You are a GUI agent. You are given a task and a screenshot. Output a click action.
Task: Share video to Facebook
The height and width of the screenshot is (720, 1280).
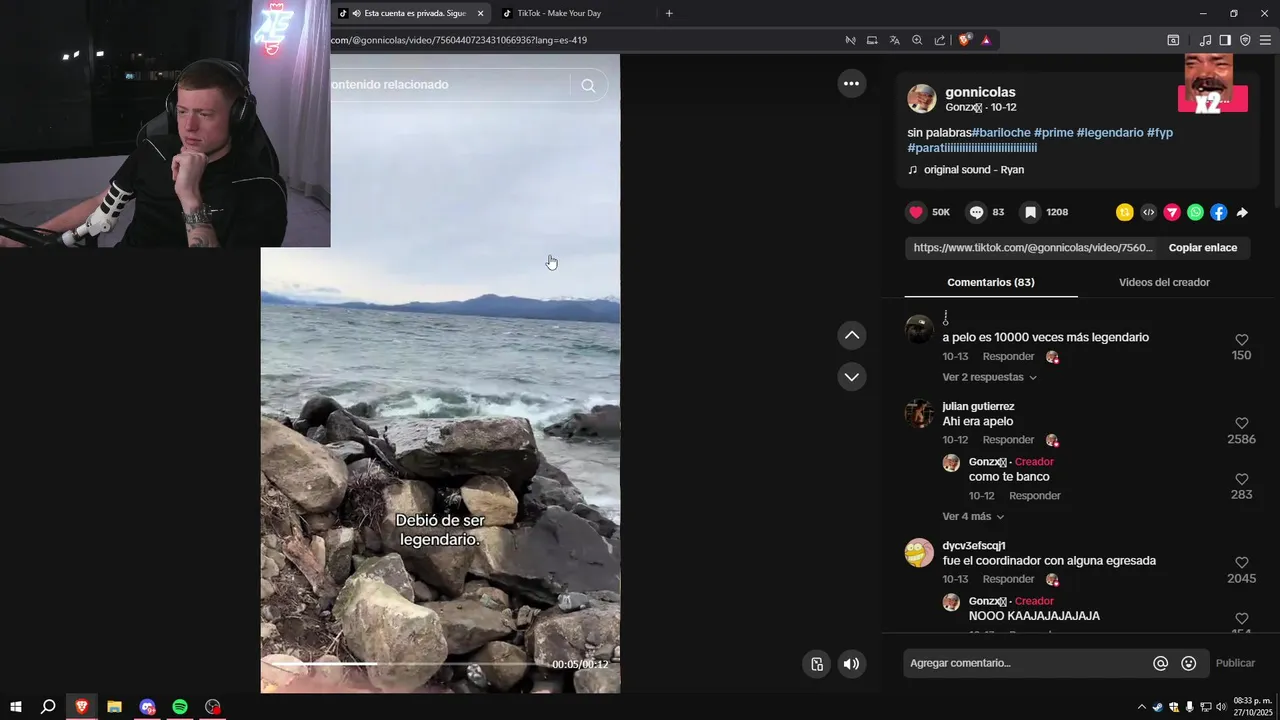pos(1218,212)
